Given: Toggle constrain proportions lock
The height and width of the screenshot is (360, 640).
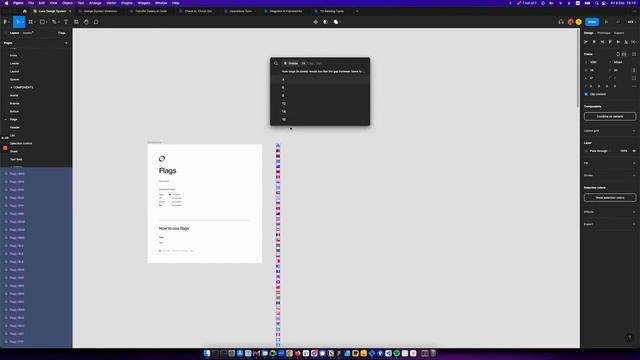Looking at the screenshot, I should pos(634,70).
